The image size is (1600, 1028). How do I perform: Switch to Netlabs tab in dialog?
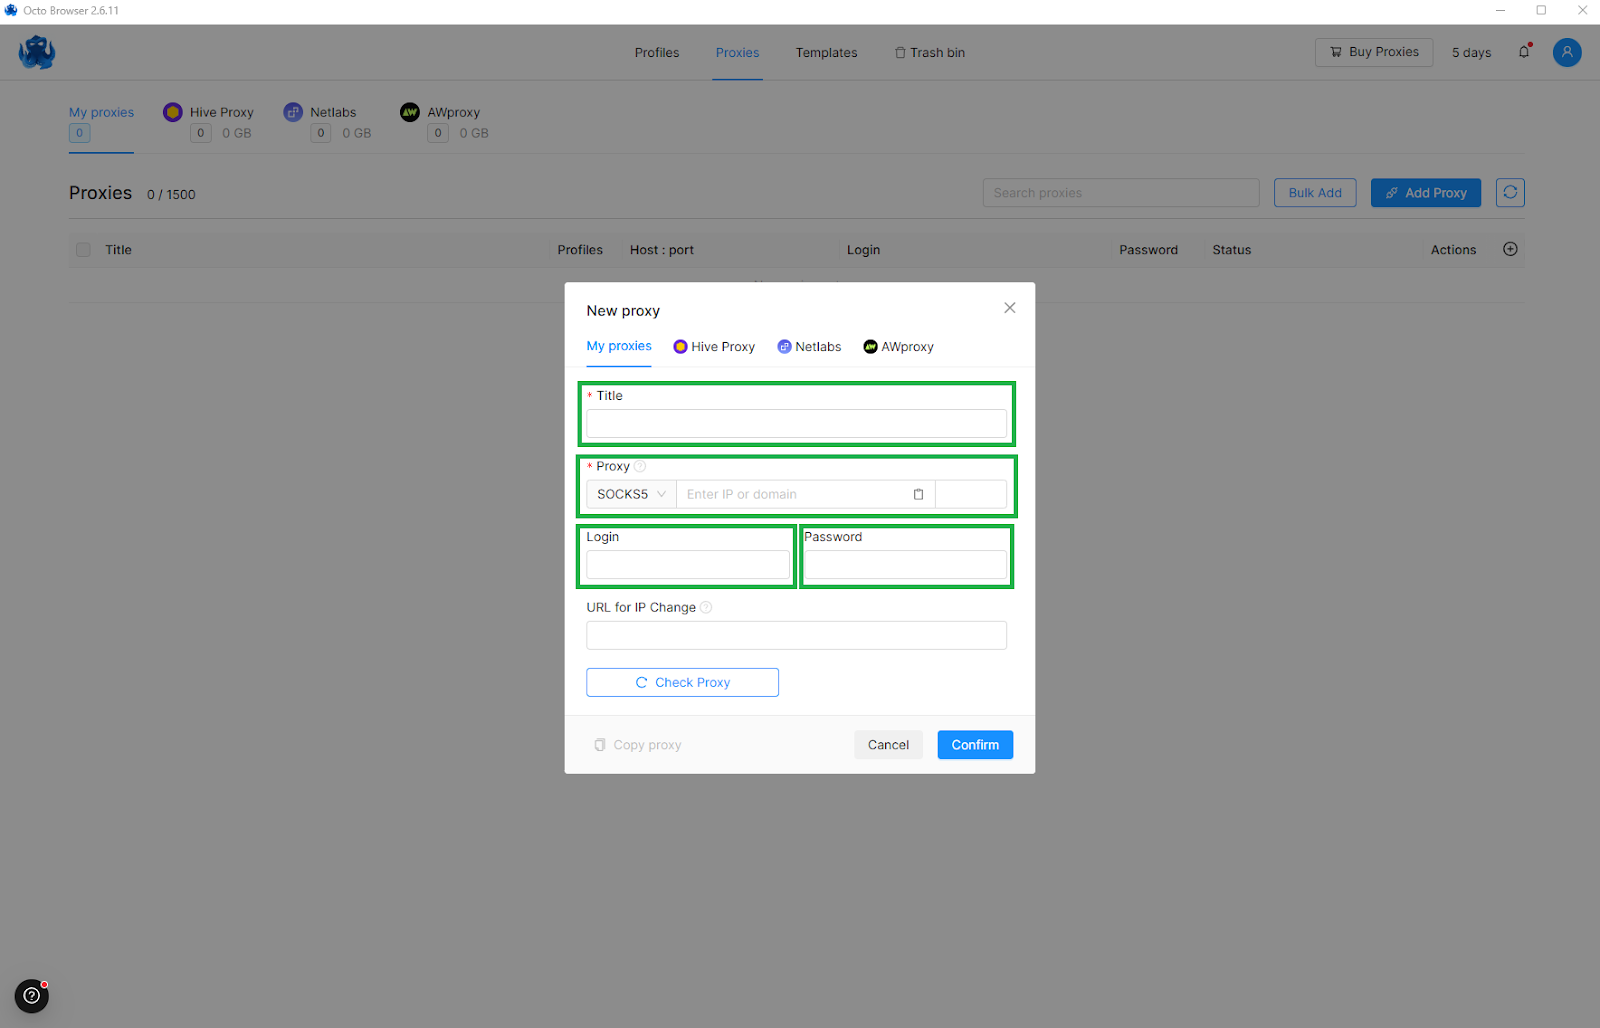(809, 347)
